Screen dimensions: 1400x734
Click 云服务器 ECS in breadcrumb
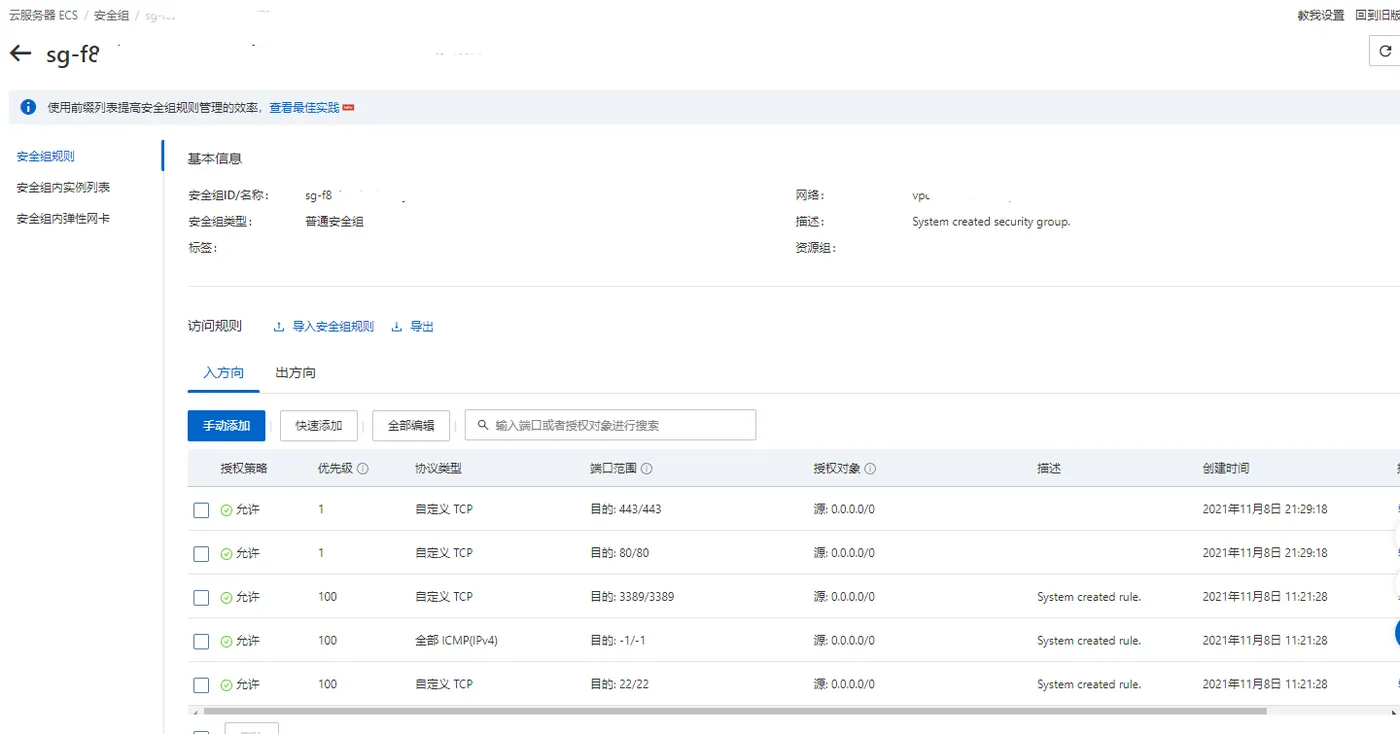pyautogui.click(x=43, y=16)
